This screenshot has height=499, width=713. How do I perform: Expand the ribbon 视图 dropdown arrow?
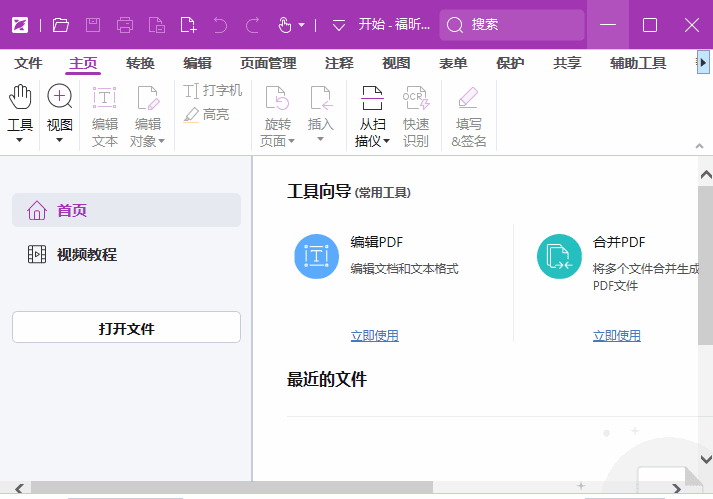tap(60, 140)
